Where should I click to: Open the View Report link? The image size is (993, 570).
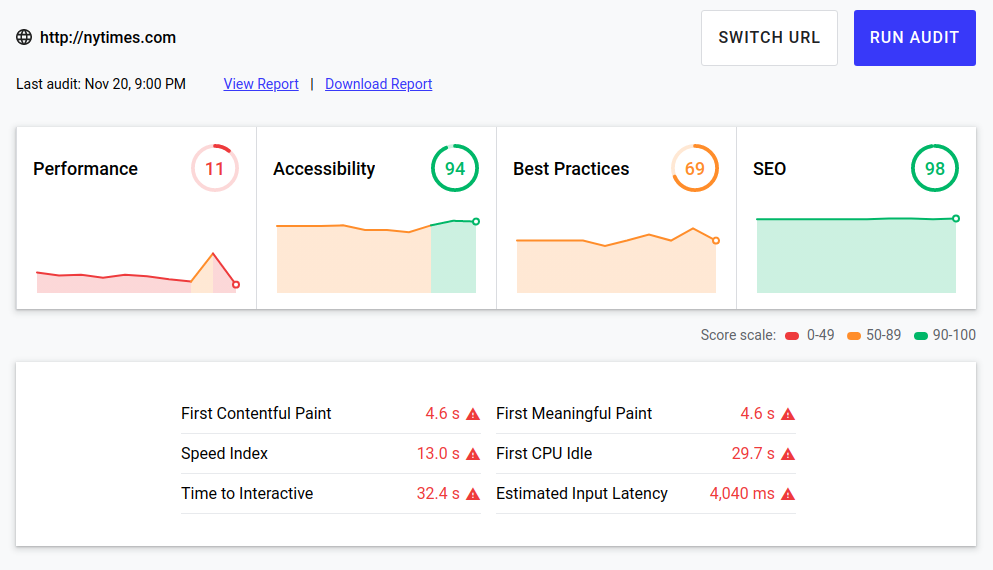pos(261,84)
